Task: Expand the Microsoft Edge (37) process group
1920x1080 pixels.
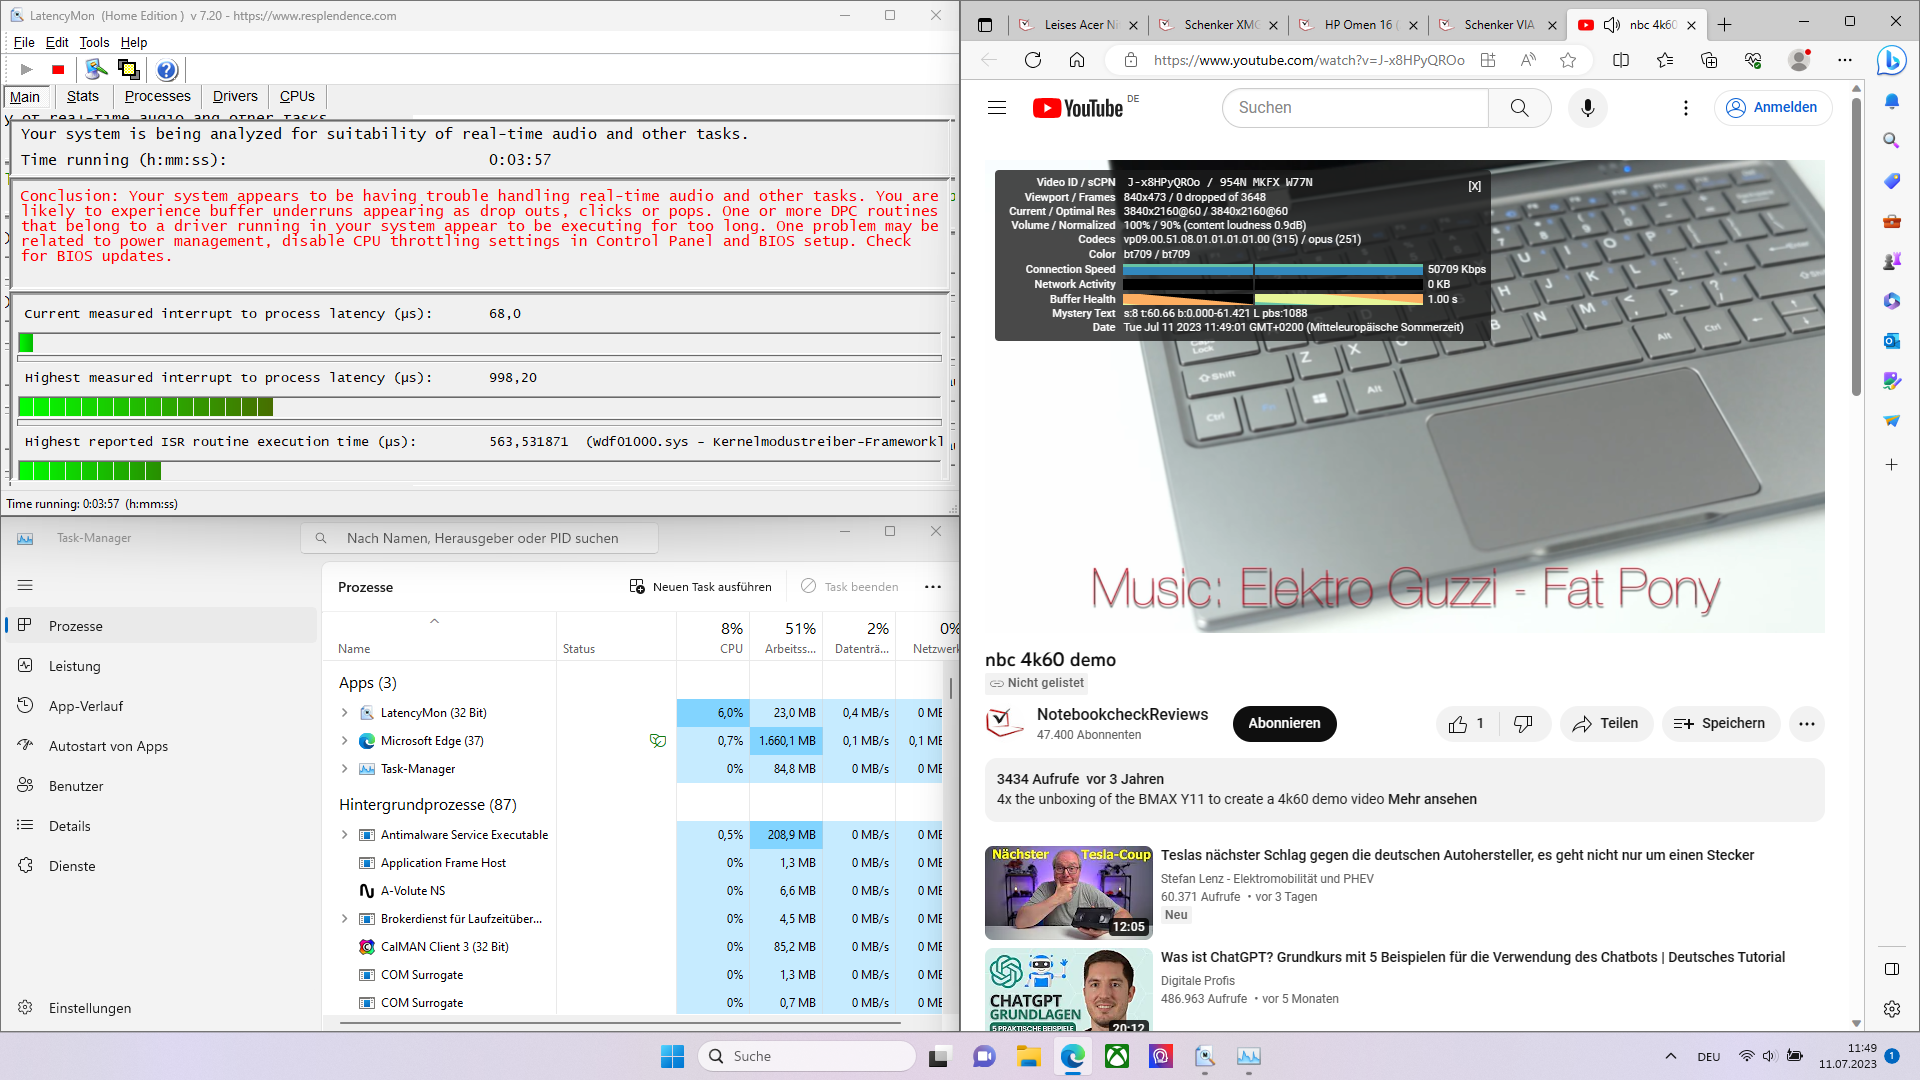Action: point(345,741)
